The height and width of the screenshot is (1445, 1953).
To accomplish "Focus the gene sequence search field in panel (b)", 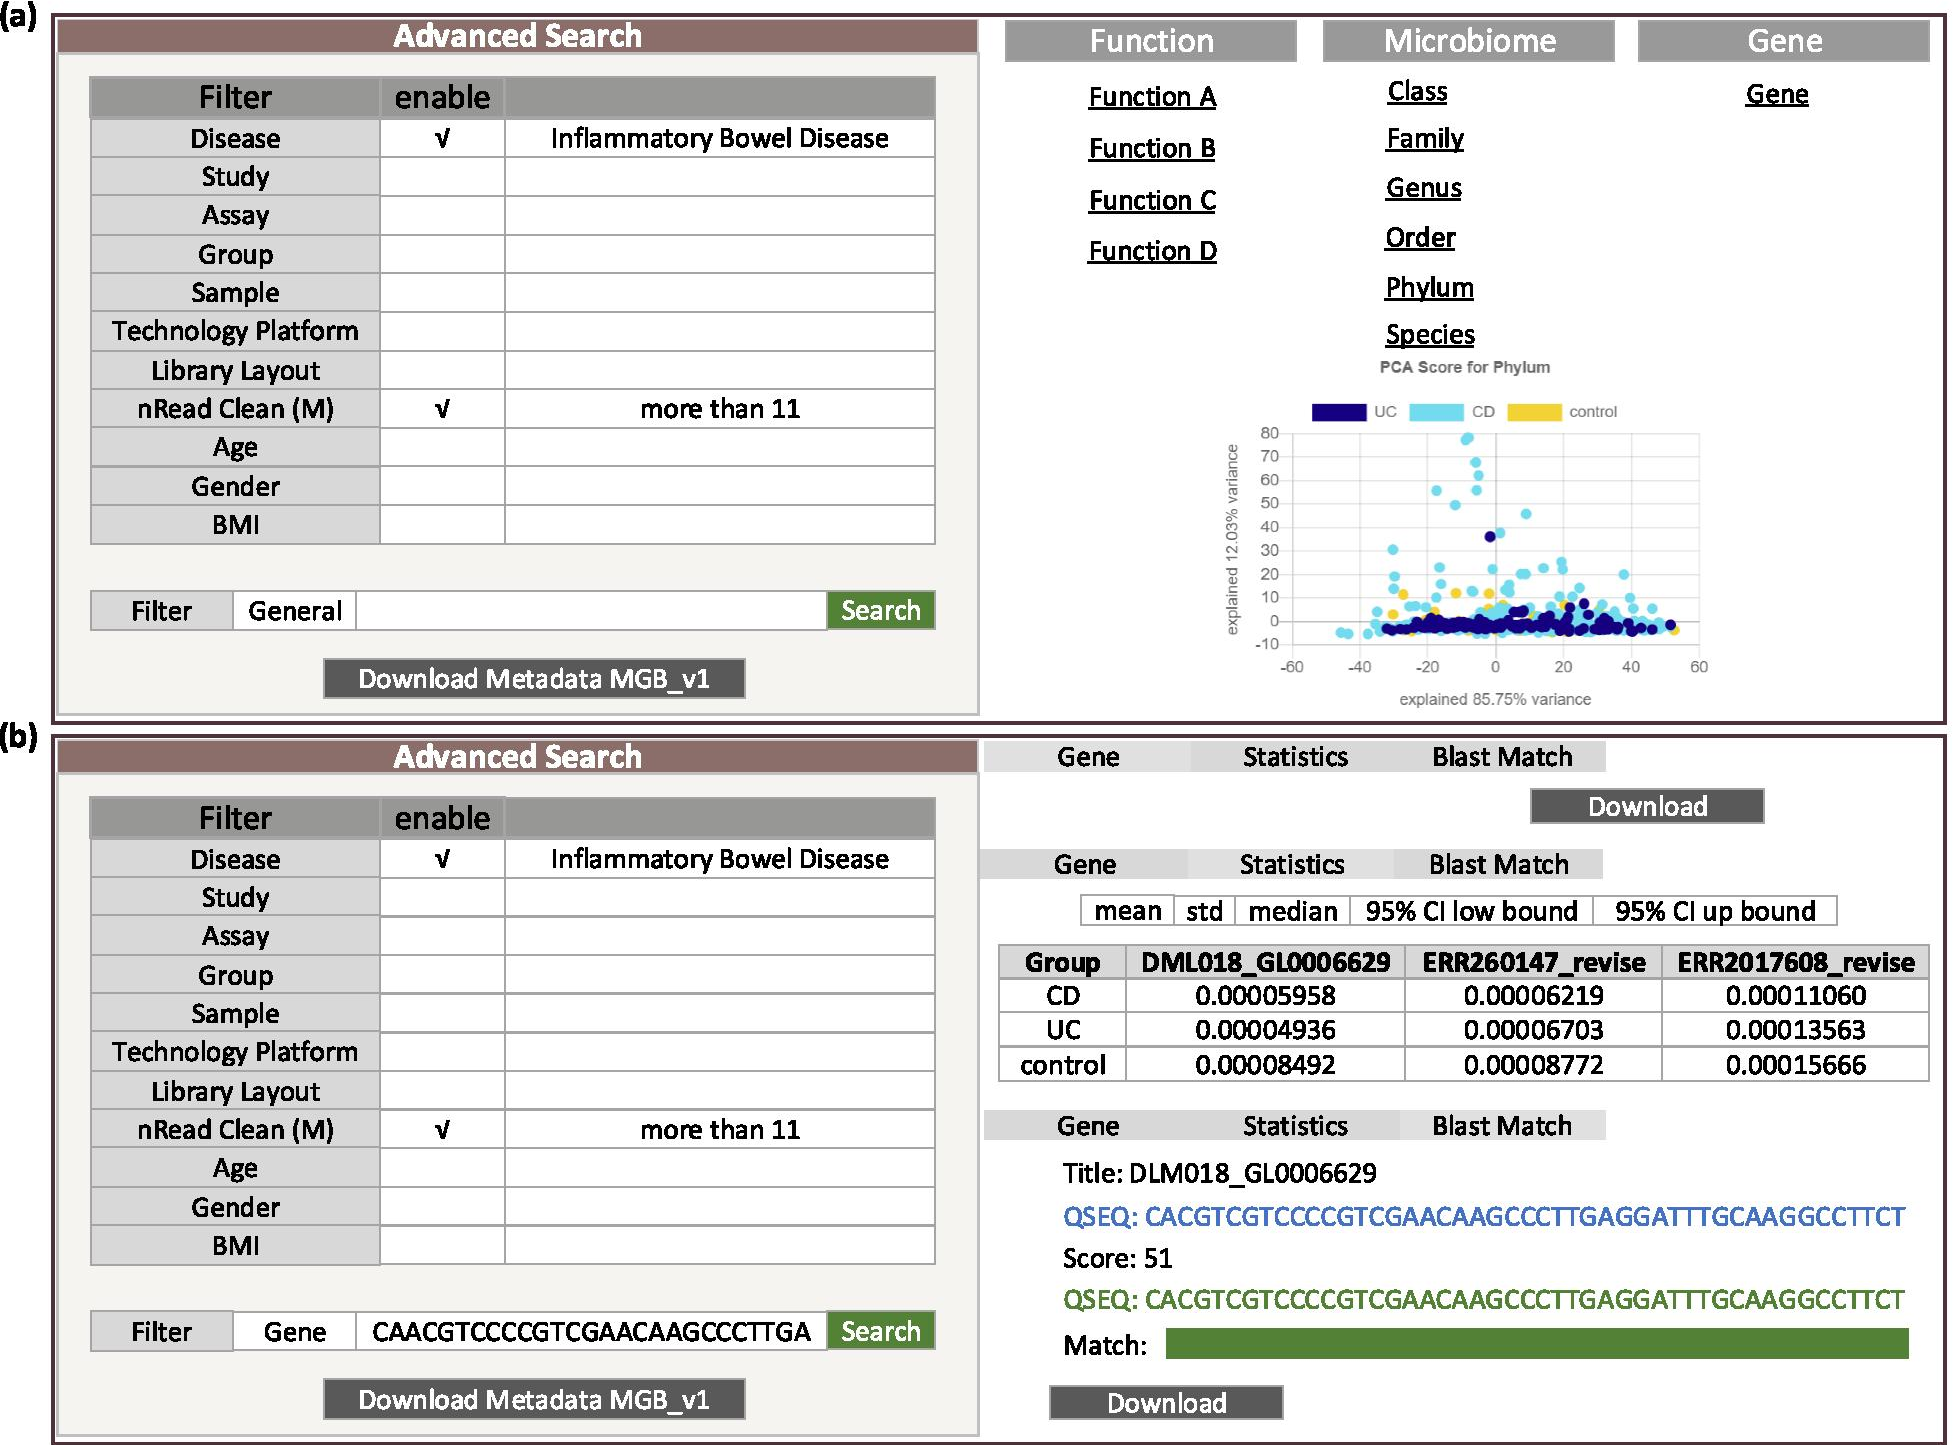I will pos(591,1332).
